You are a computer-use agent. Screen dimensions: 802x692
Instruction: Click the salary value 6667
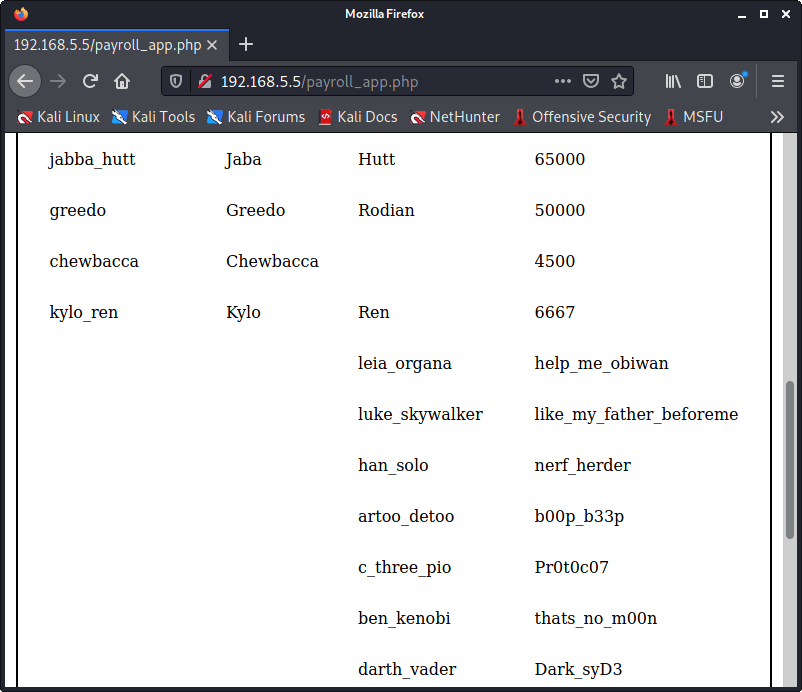point(555,312)
